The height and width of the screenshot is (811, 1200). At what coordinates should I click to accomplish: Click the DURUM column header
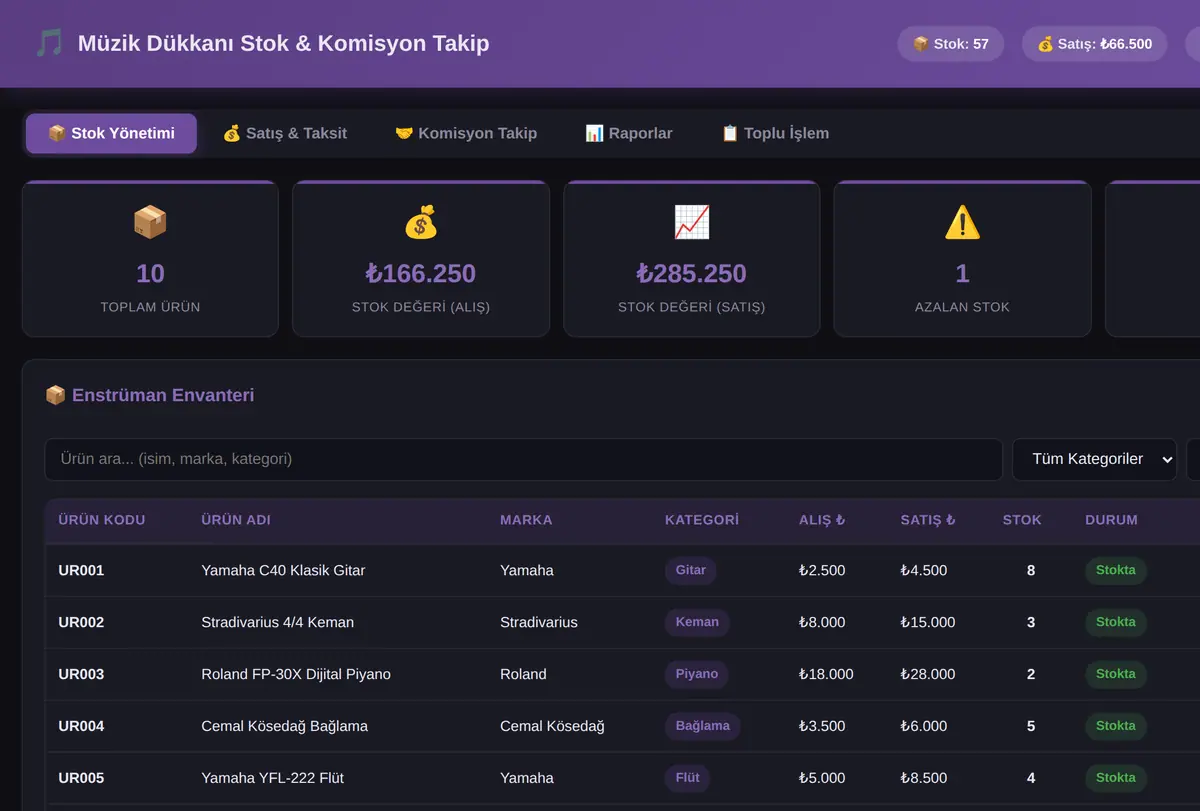(1111, 520)
